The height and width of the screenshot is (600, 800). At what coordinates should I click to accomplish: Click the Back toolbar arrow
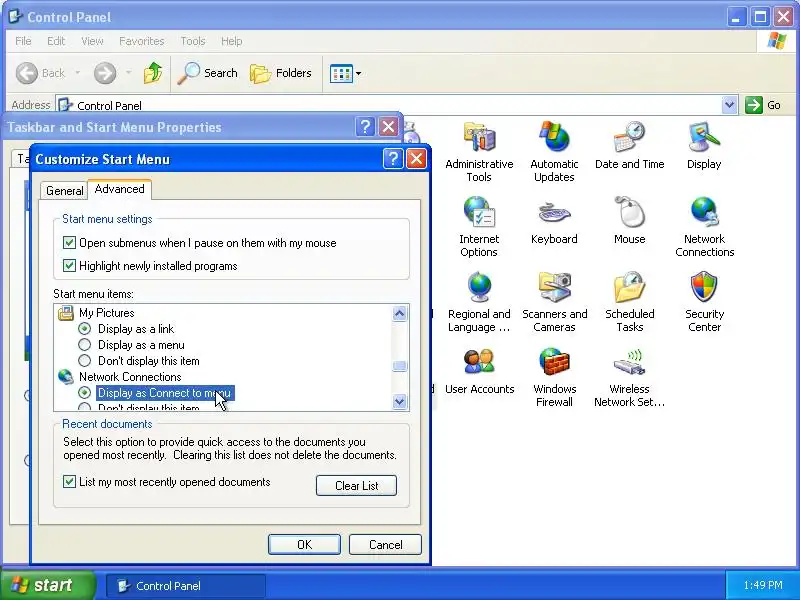click(x=27, y=73)
